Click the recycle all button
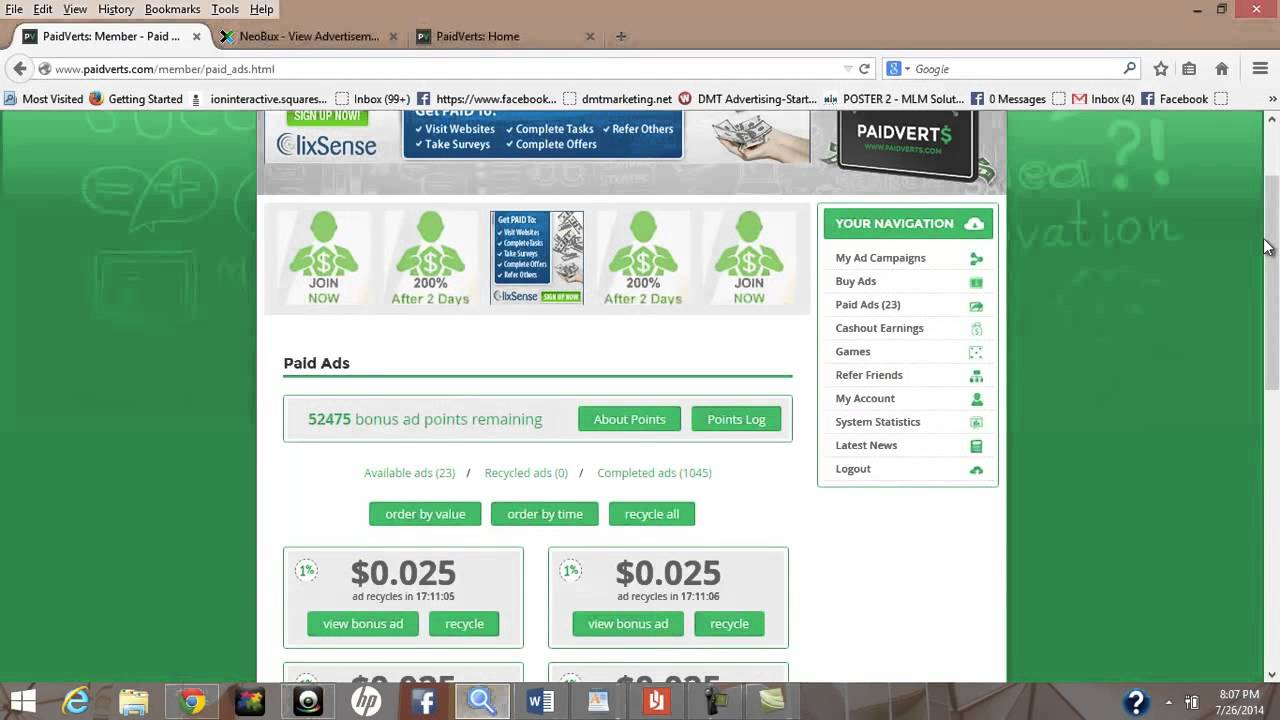This screenshot has height=720, width=1280. 652,514
